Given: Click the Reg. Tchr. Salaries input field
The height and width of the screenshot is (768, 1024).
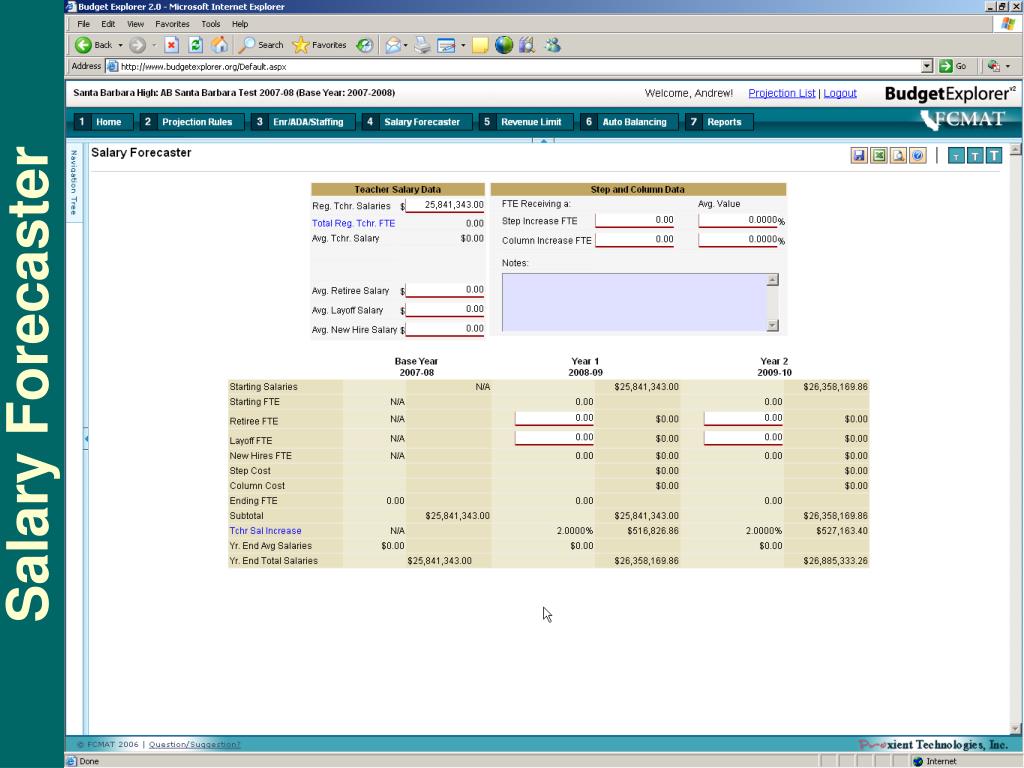Looking at the screenshot, I should (445, 203).
